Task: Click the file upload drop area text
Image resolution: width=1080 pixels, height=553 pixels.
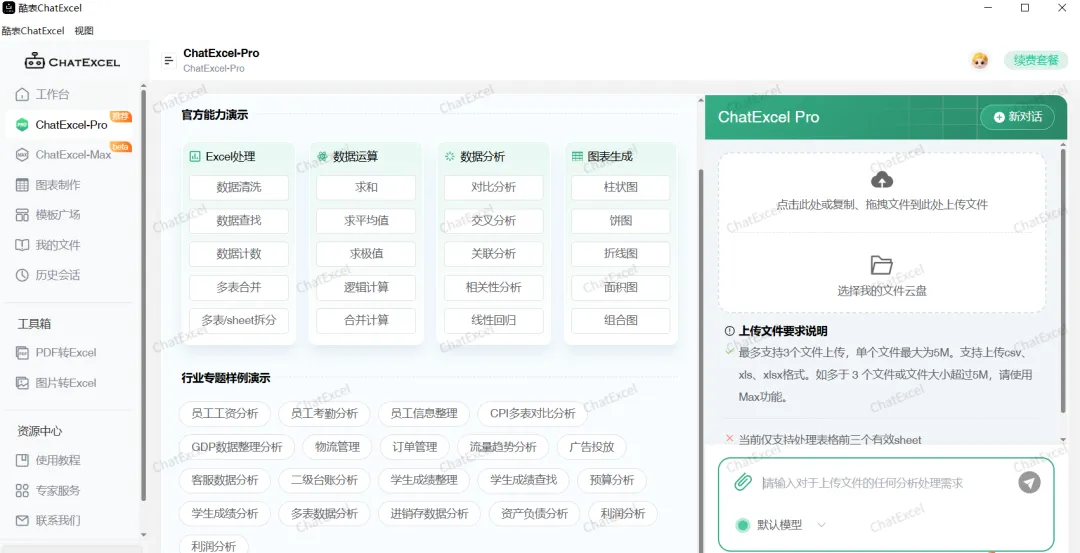Action: [882, 205]
